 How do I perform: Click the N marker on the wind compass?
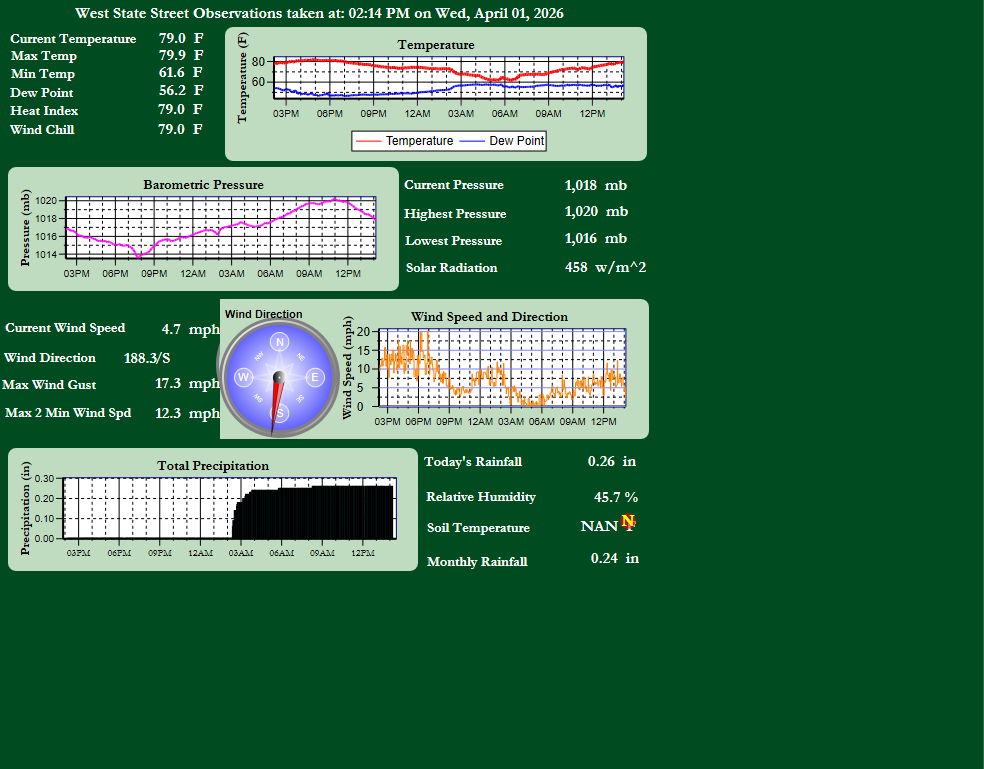tap(279, 342)
